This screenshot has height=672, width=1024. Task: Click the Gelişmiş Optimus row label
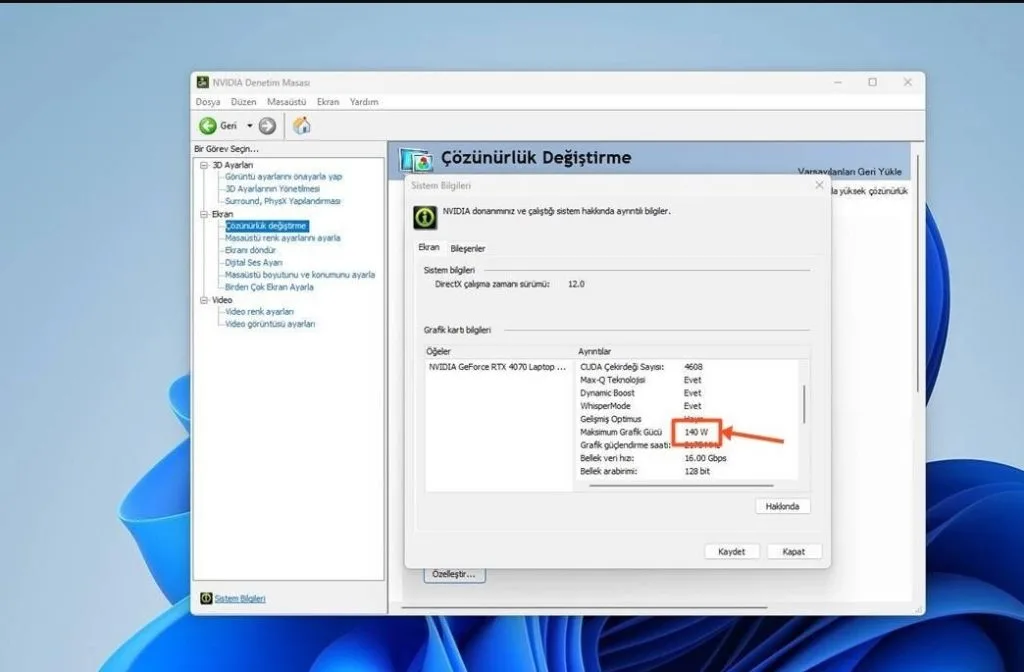click(611, 419)
